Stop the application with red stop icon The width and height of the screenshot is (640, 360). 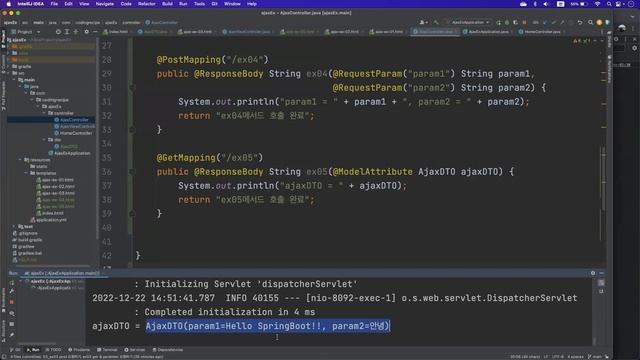(x=524, y=22)
